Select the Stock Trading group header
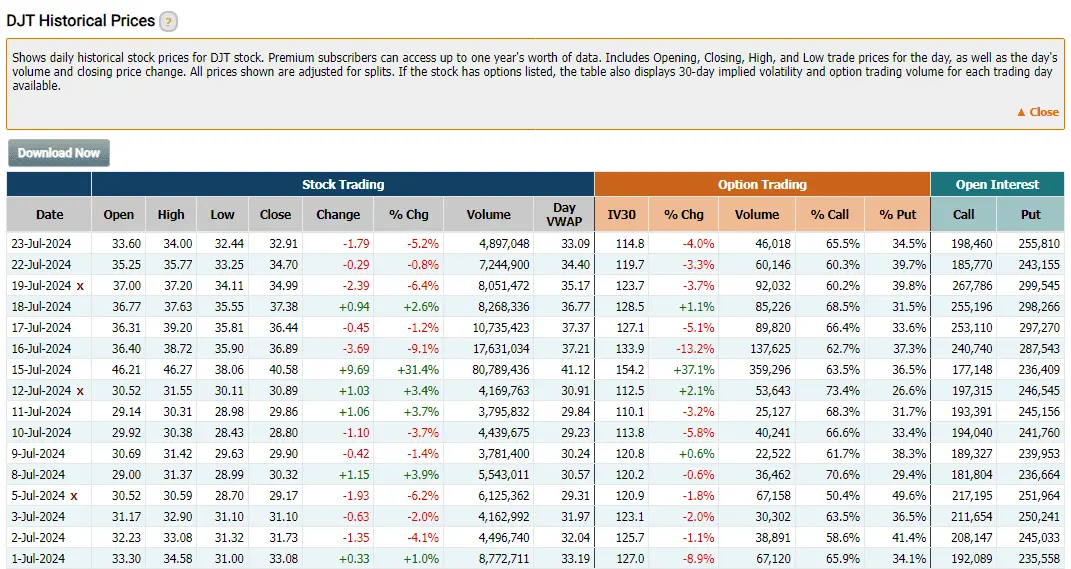This screenshot has height=569, width=1071. pos(343,184)
